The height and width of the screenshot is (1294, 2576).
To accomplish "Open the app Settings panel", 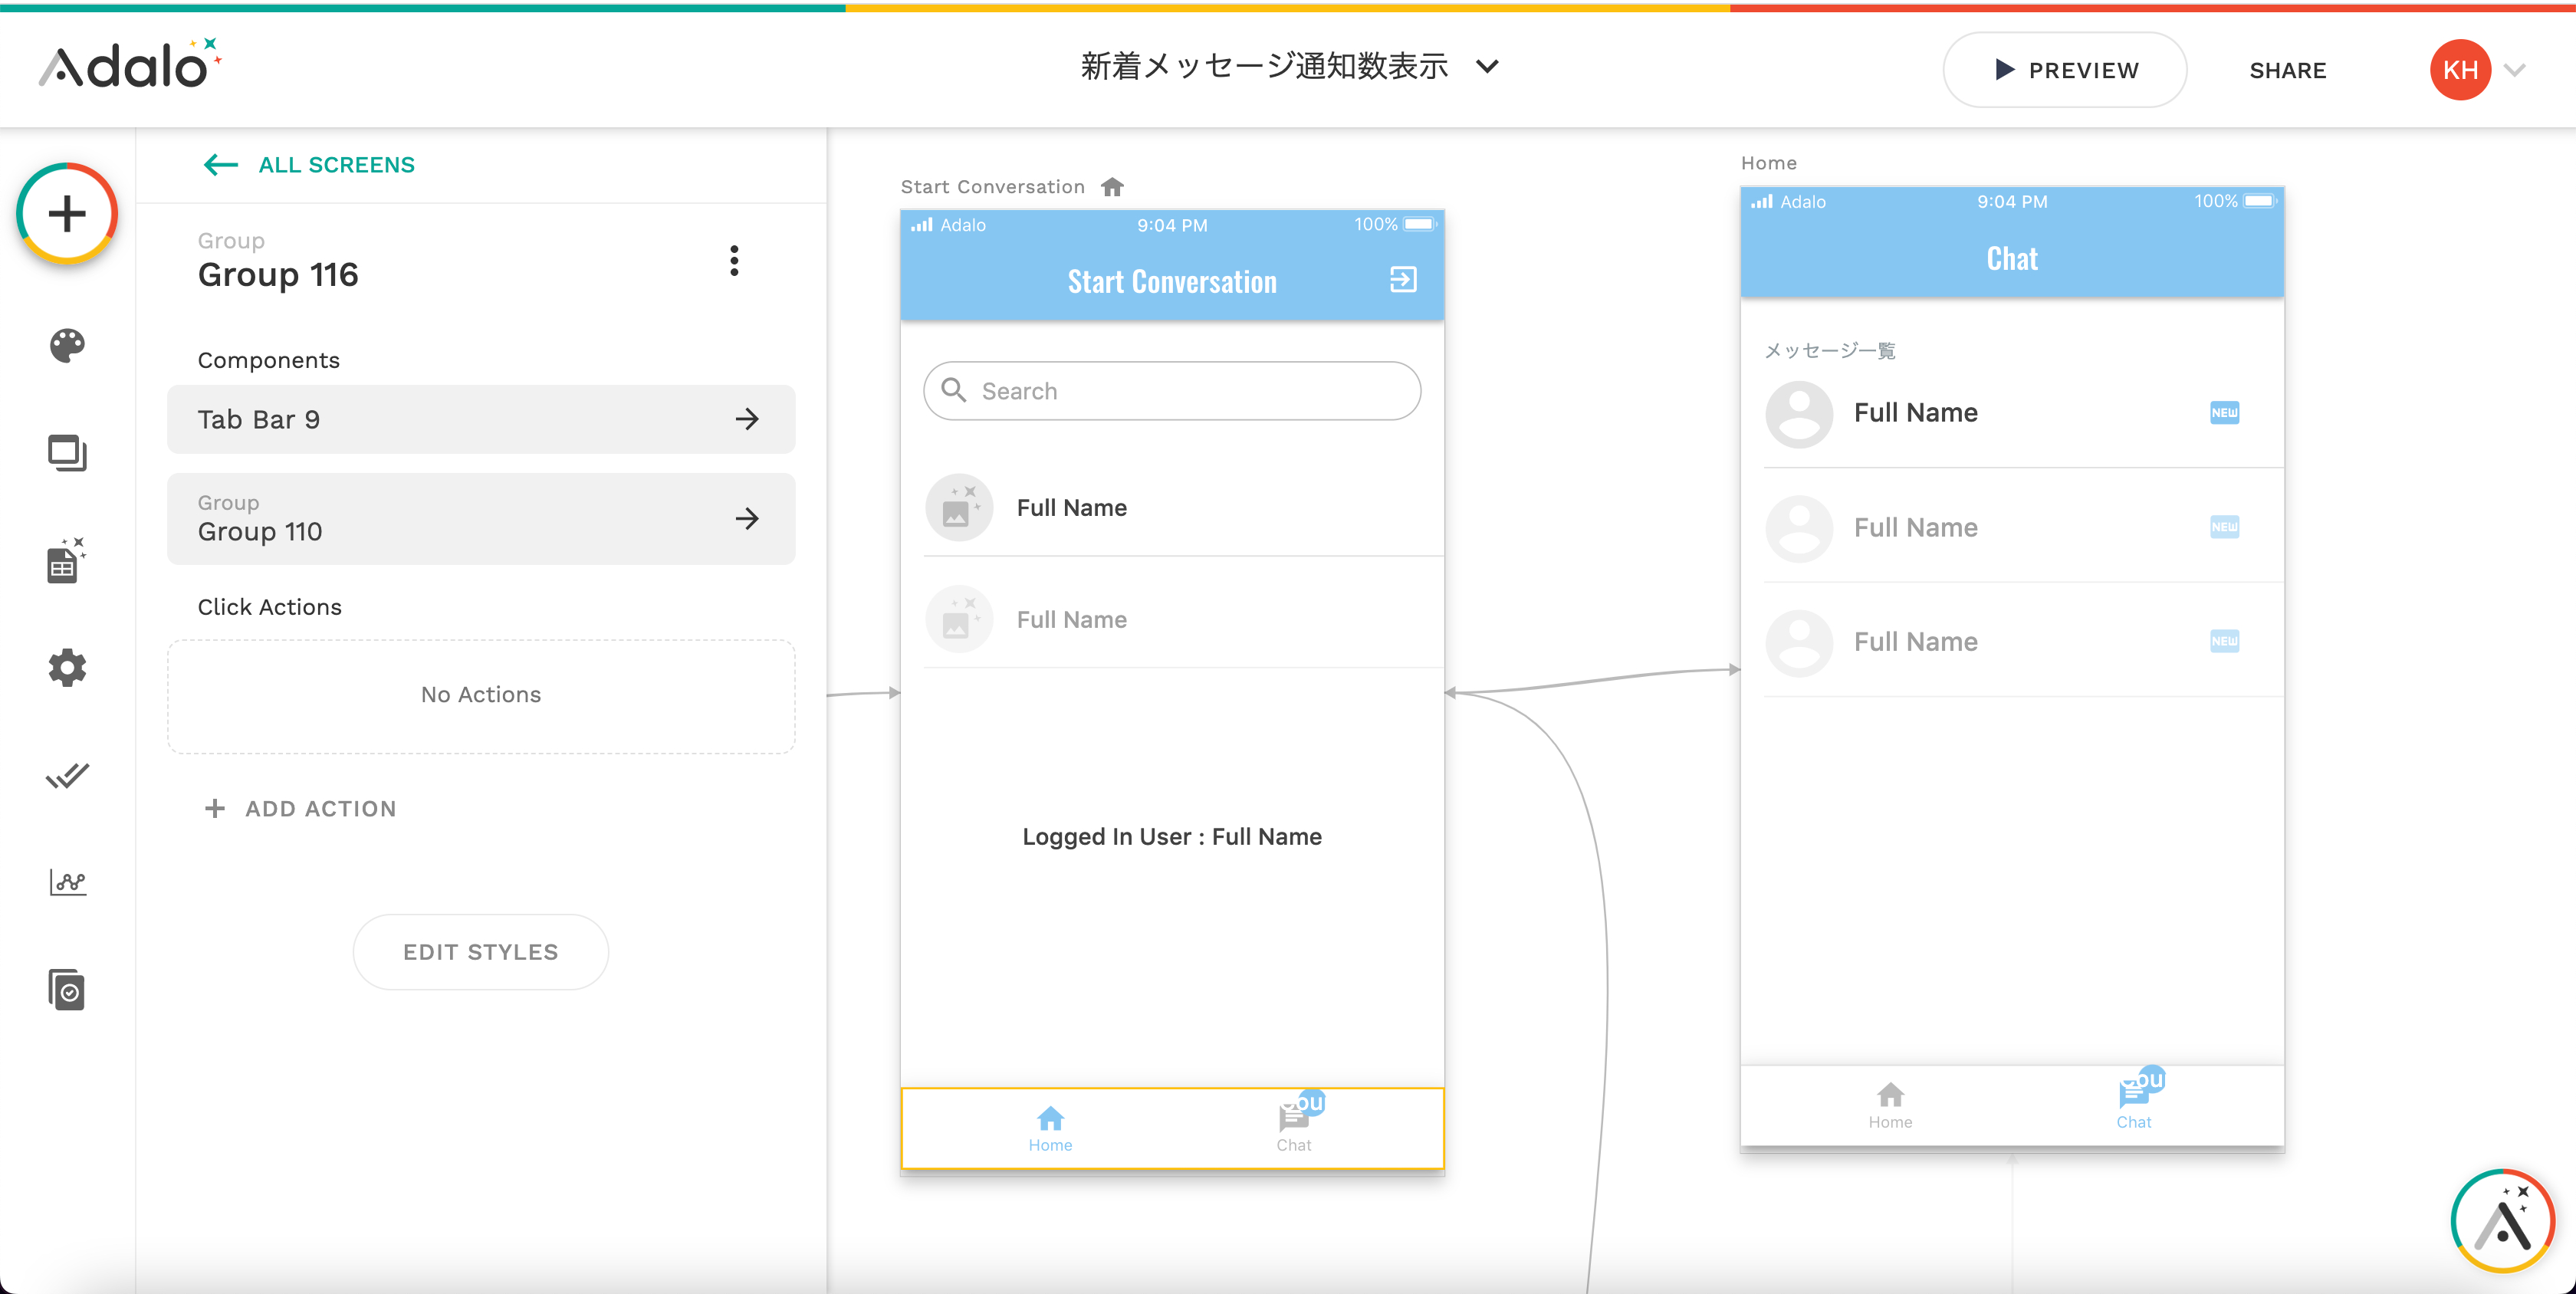I will click(x=66, y=667).
